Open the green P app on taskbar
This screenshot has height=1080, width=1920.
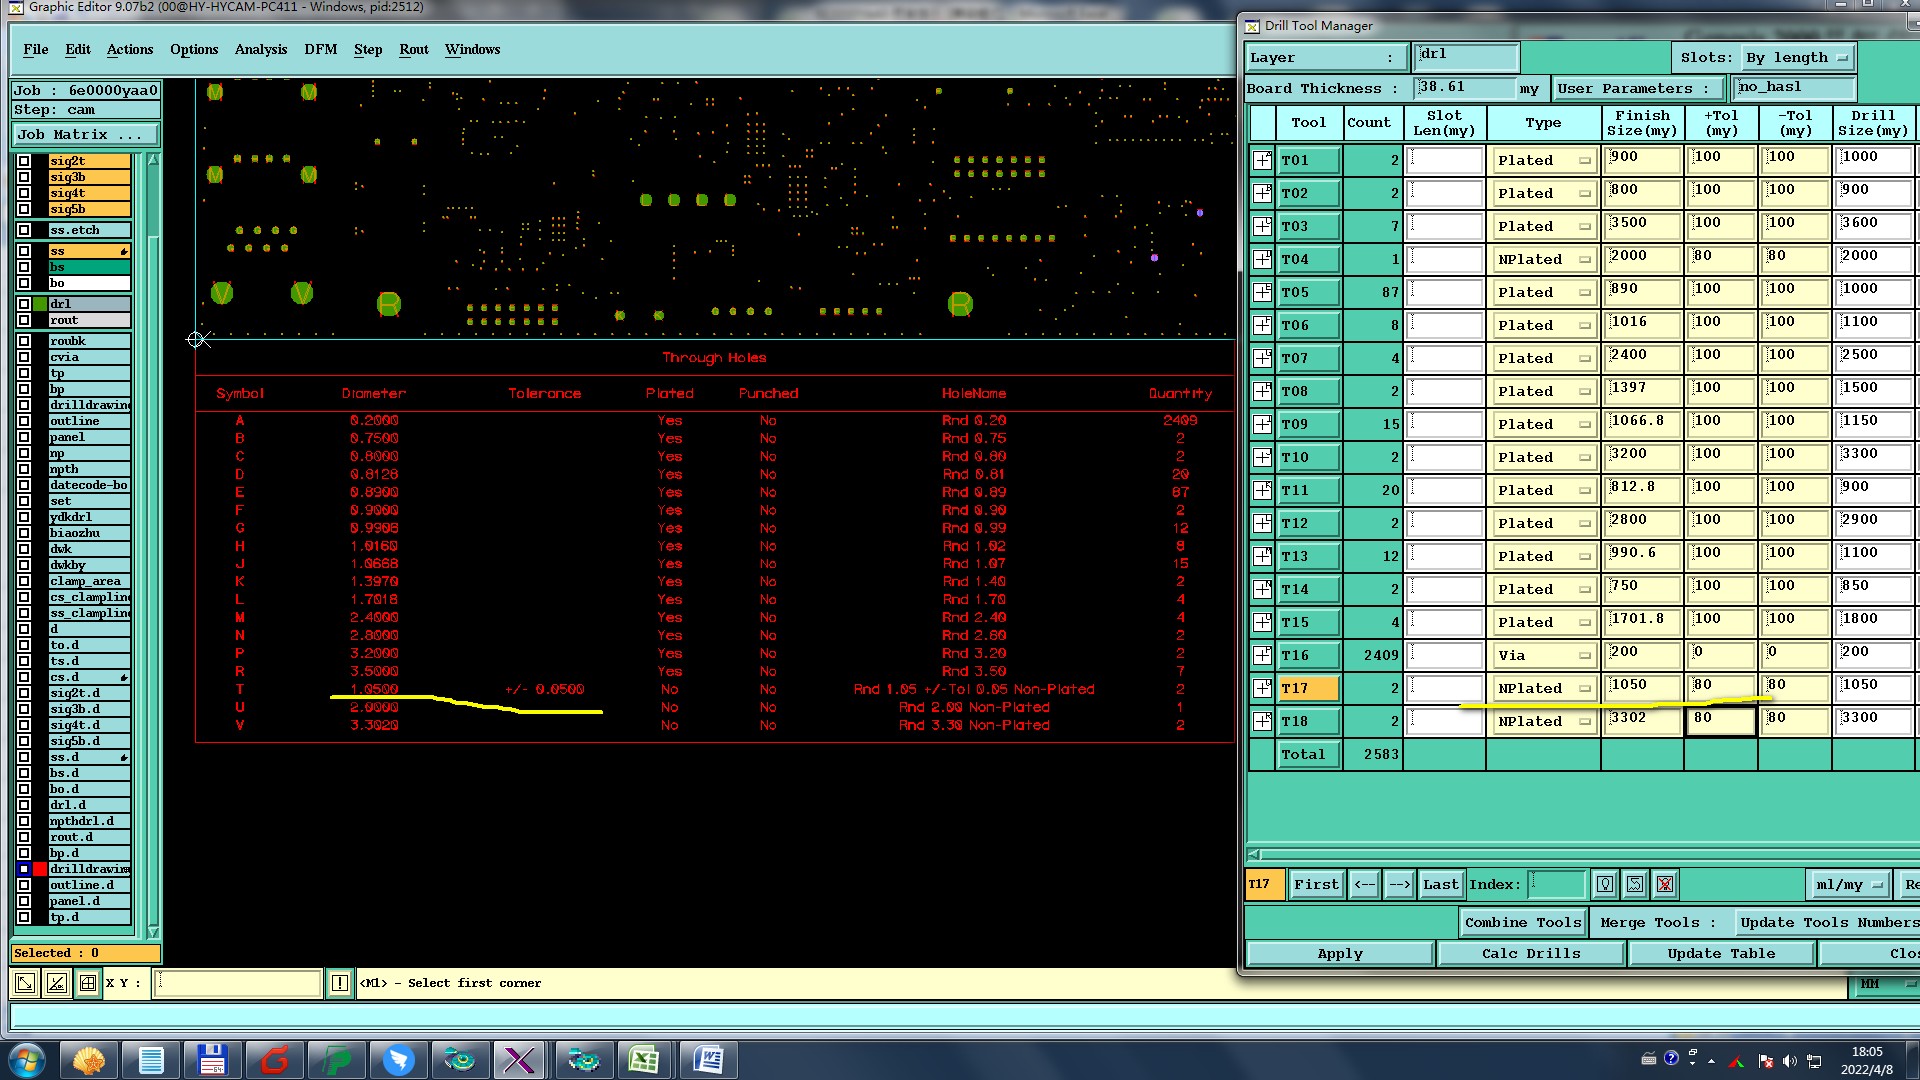[x=337, y=1059]
